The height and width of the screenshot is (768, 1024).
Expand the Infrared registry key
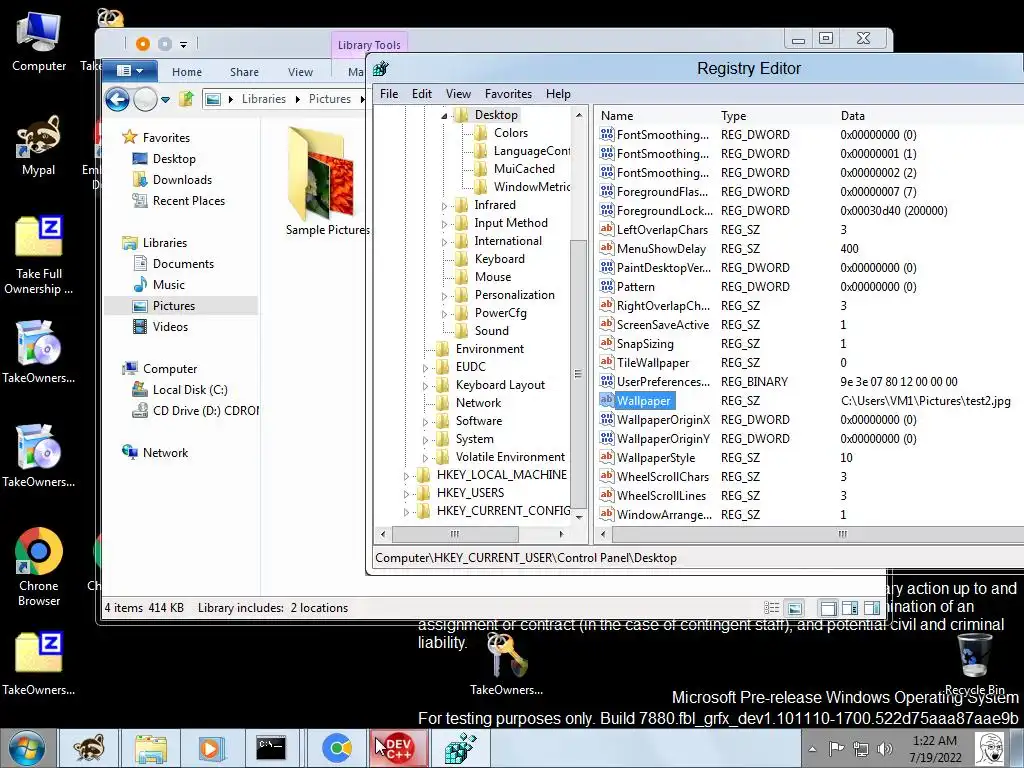[x=444, y=206]
